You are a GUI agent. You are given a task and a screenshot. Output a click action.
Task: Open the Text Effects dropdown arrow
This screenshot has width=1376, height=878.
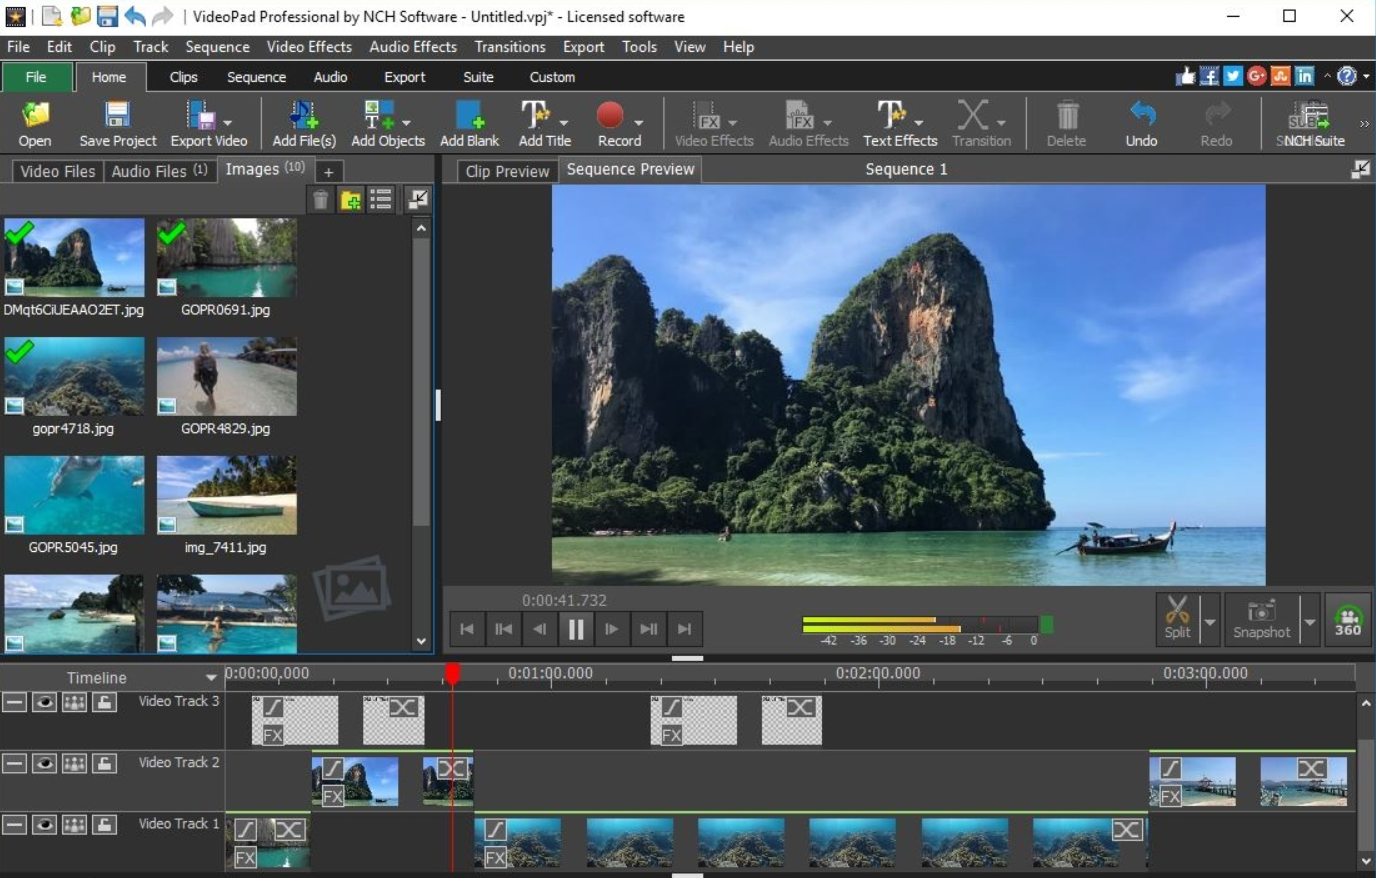point(919,122)
